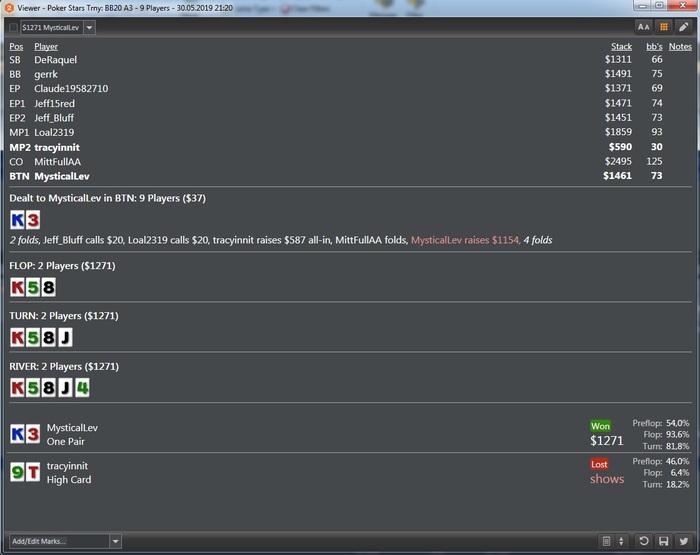Screen dimensions: 700x555
Task: Click the notepad copy icon
Action: pos(606,541)
